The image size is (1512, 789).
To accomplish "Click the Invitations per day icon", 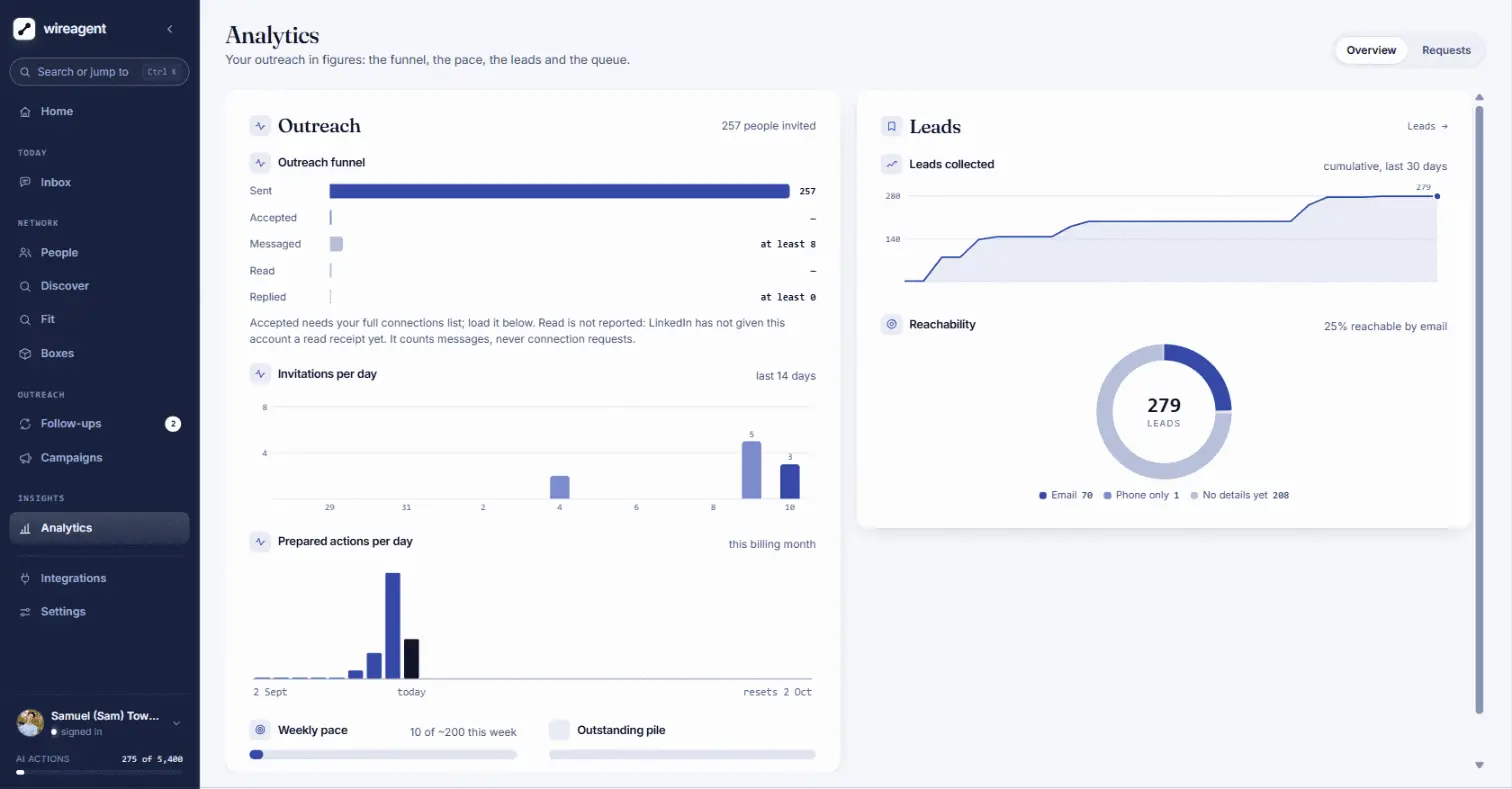I will (x=260, y=374).
